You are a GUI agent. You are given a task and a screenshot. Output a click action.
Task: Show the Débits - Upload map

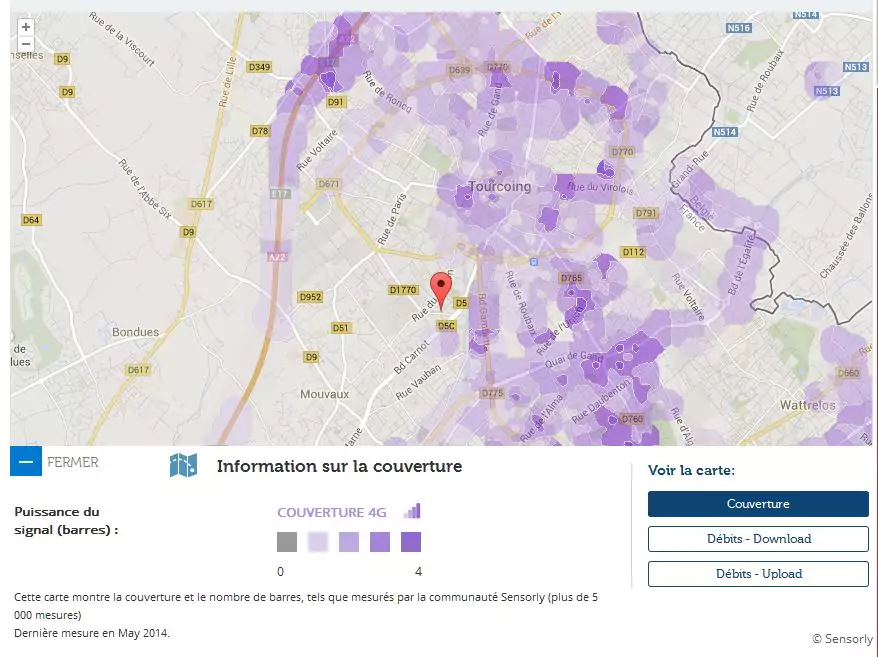[x=757, y=574]
